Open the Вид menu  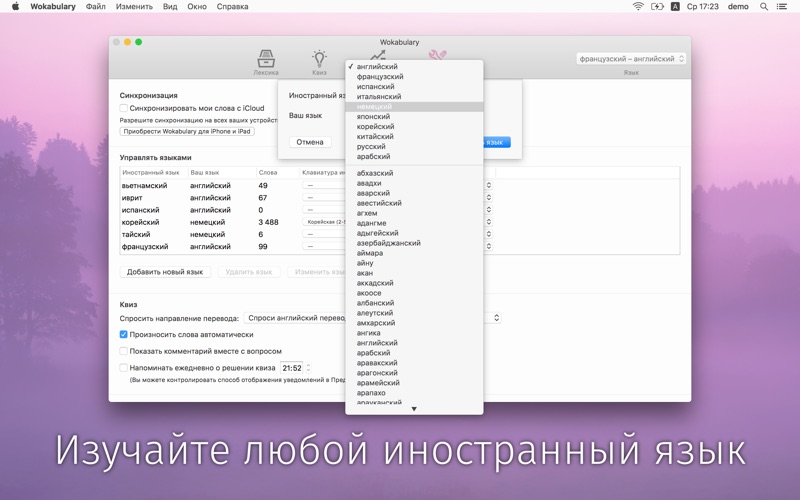170,7
